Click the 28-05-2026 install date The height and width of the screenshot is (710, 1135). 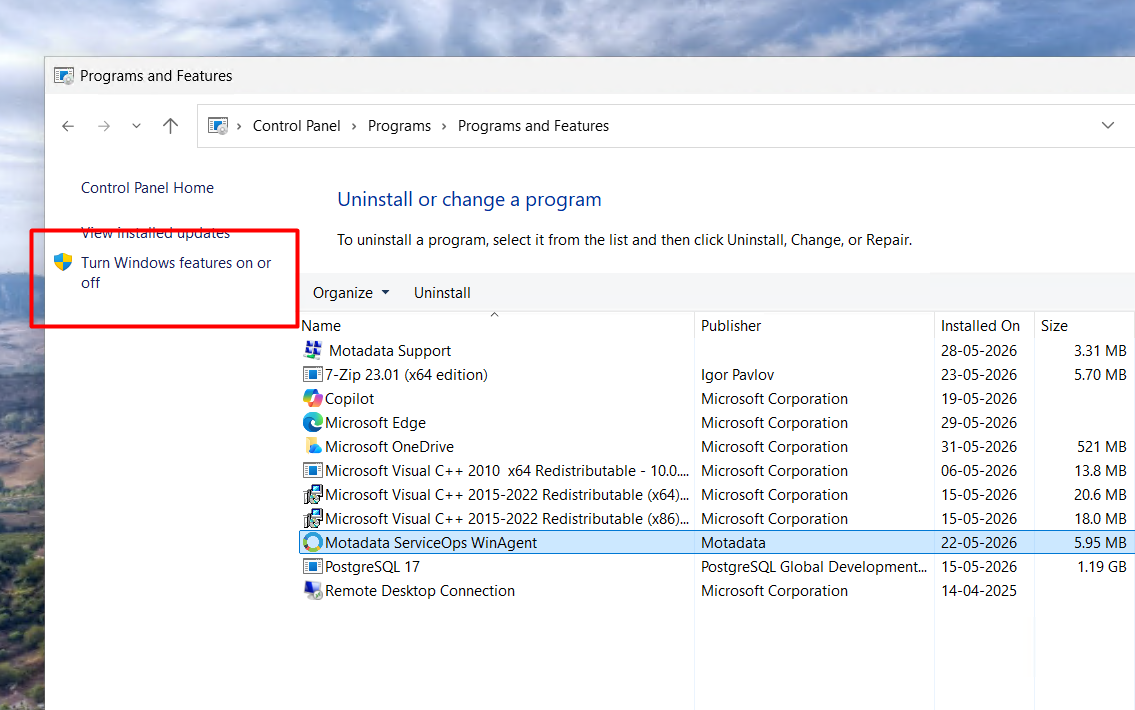coord(979,351)
